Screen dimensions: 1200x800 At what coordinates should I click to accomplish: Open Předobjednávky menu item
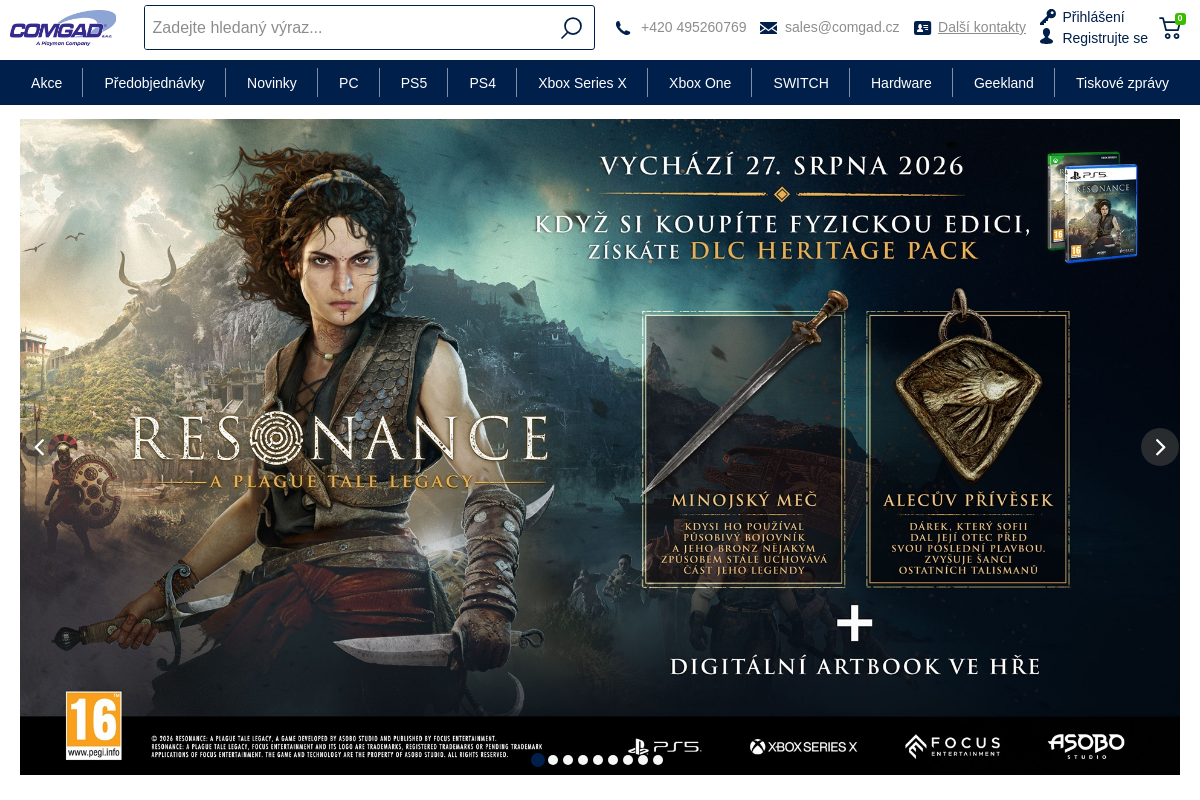click(154, 83)
